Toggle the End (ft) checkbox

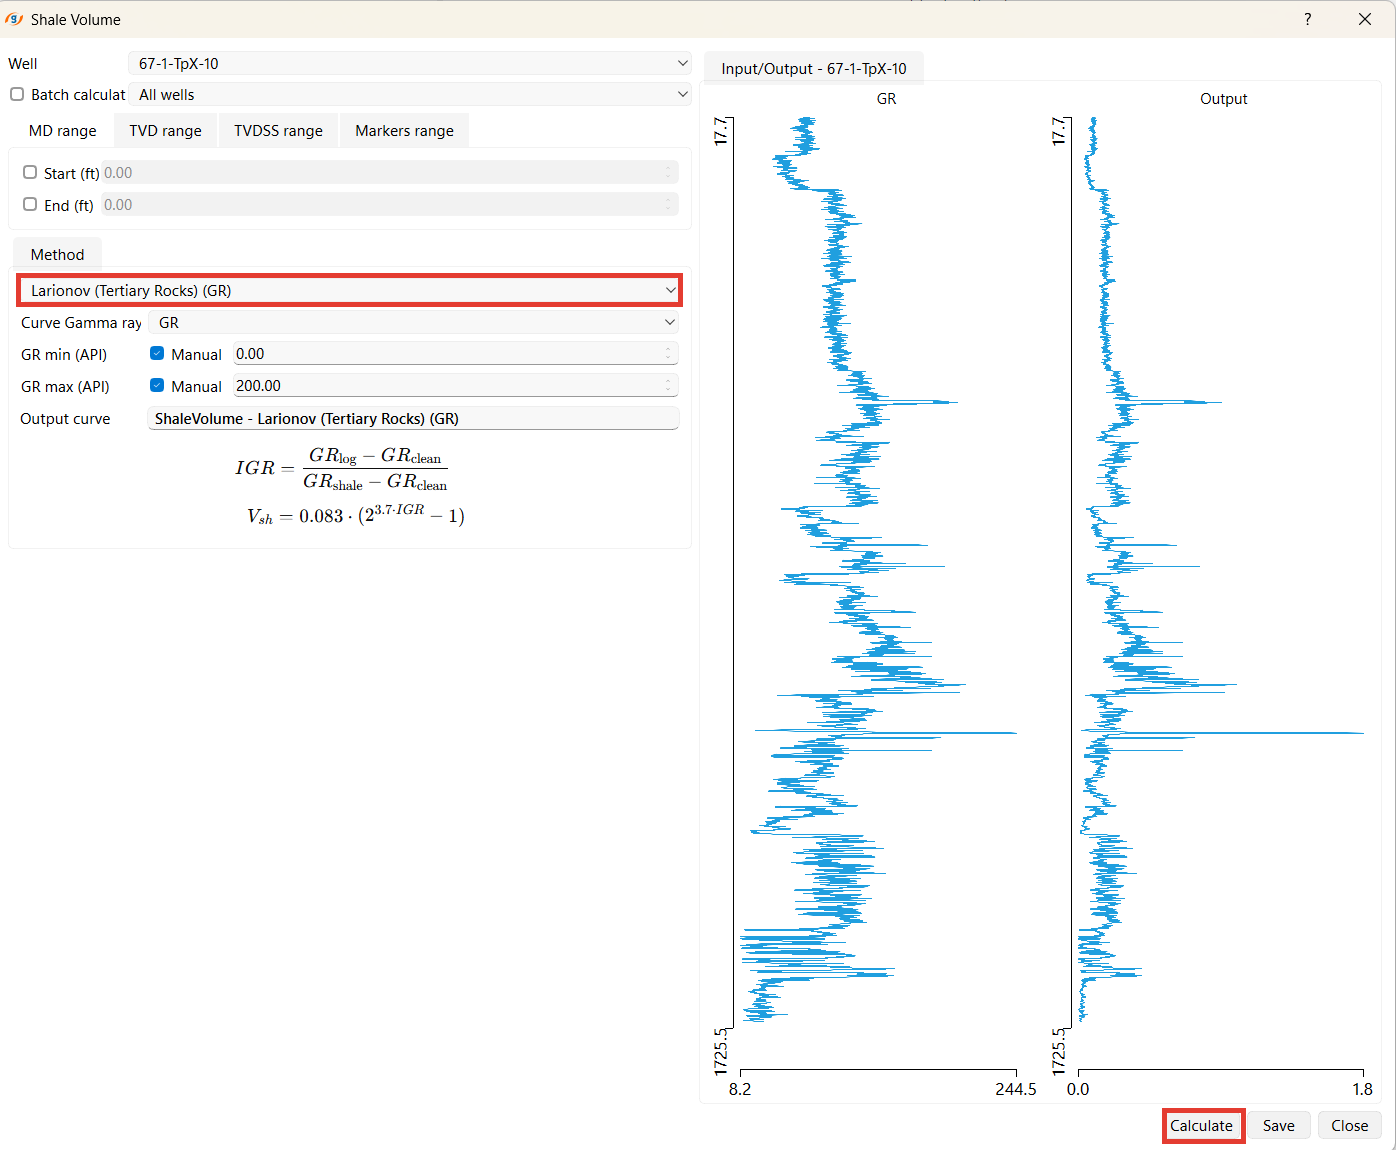coord(30,204)
